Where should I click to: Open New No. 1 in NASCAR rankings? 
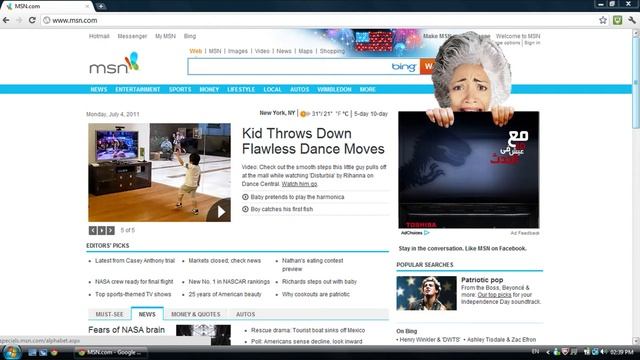tap(229, 282)
